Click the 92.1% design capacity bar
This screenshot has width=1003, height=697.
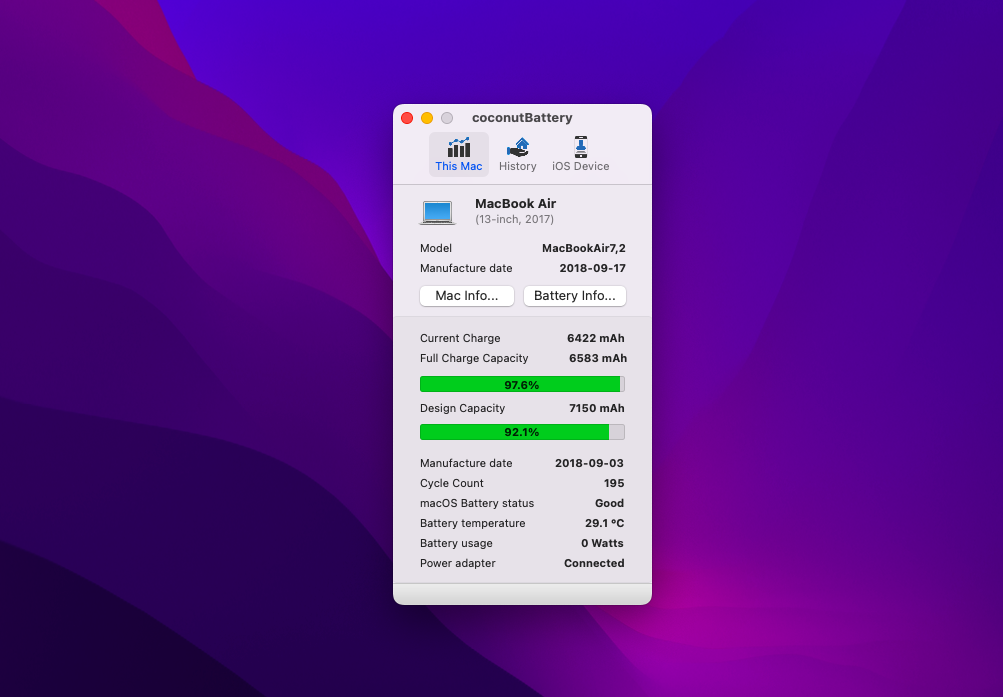pos(522,432)
